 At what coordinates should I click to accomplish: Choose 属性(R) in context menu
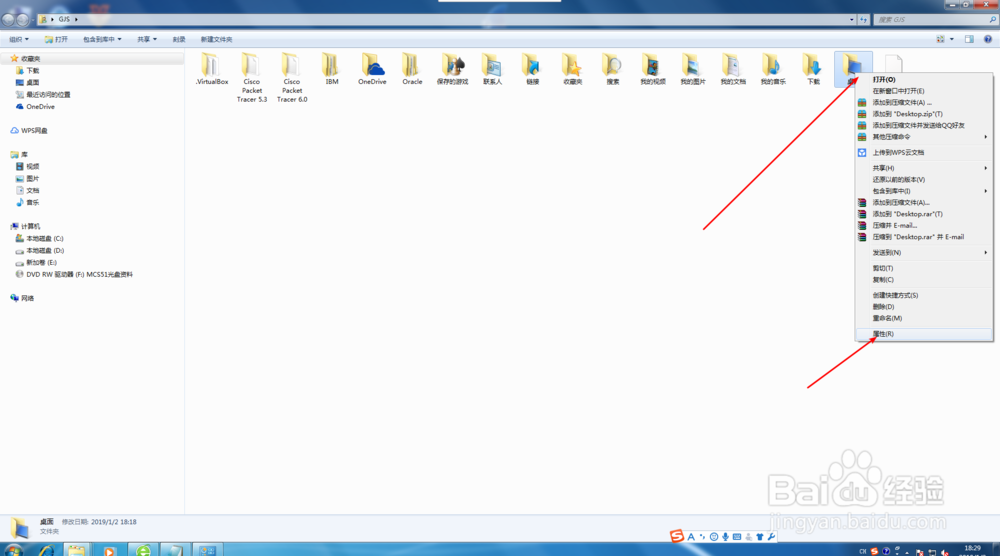pyautogui.click(x=924, y=334)
